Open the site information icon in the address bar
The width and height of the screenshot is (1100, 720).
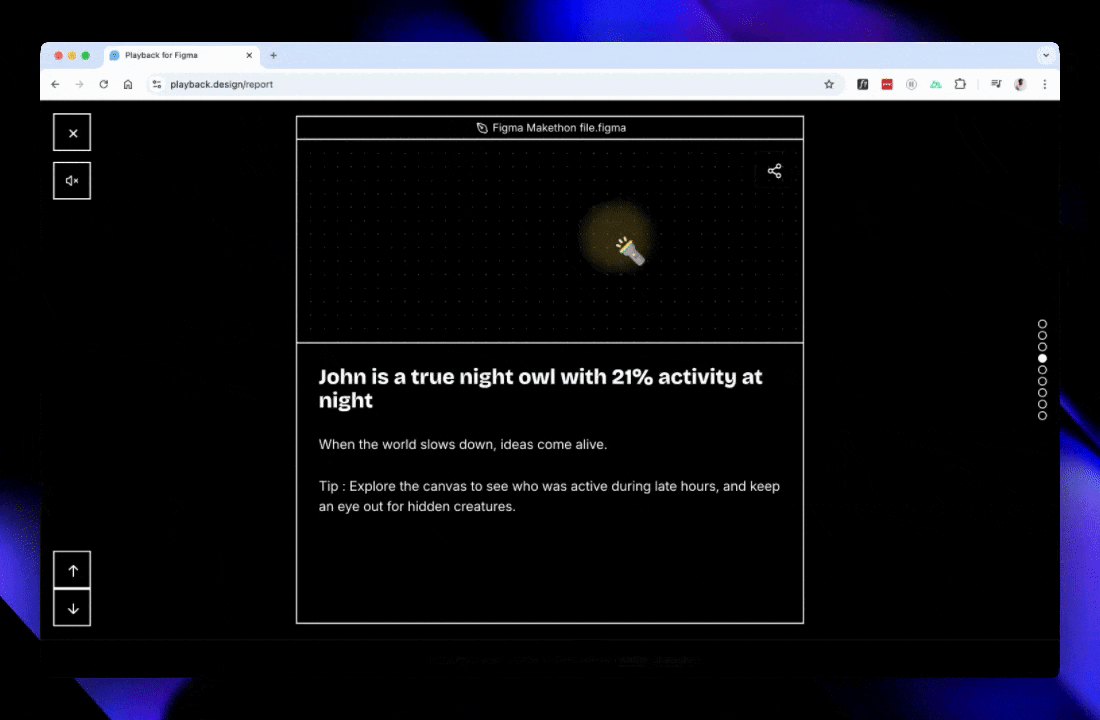point(157,84)
